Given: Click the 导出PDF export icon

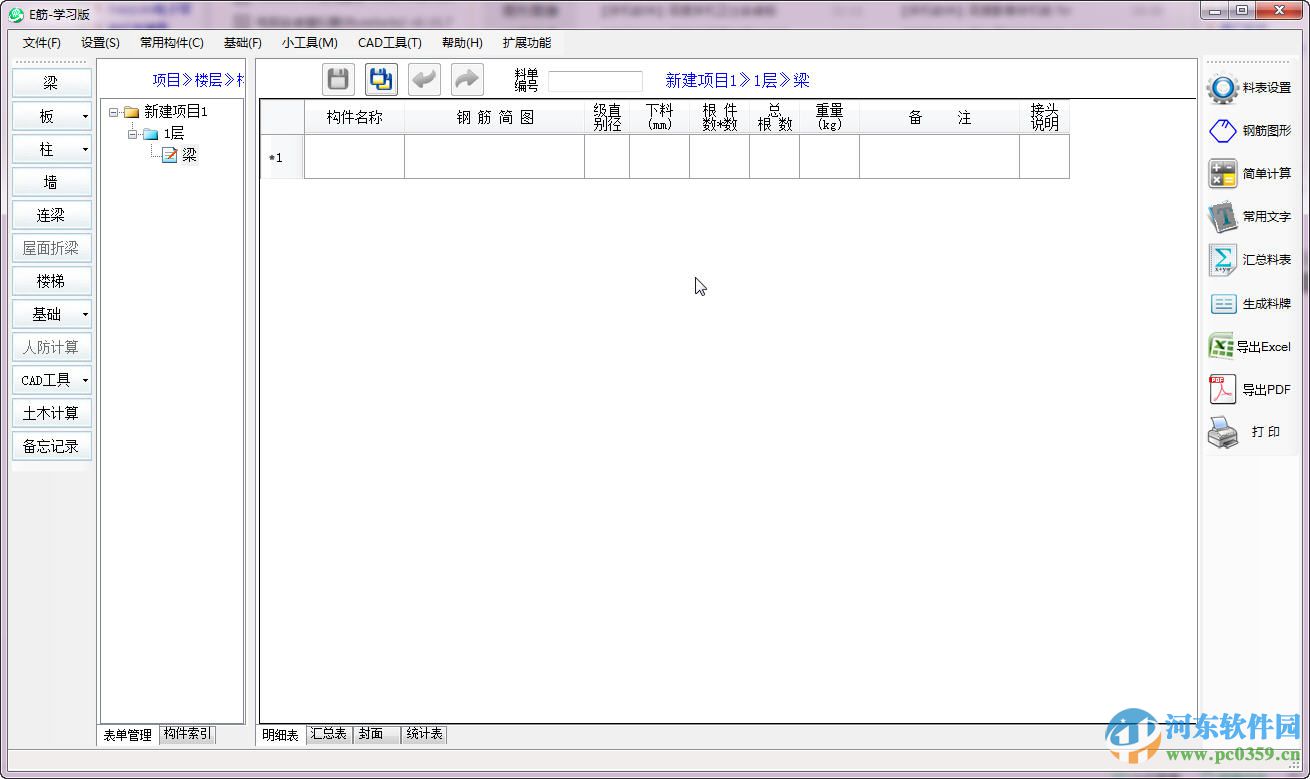Looking at the screenshot, I should pyautogui.click(x=1250, y=389).
